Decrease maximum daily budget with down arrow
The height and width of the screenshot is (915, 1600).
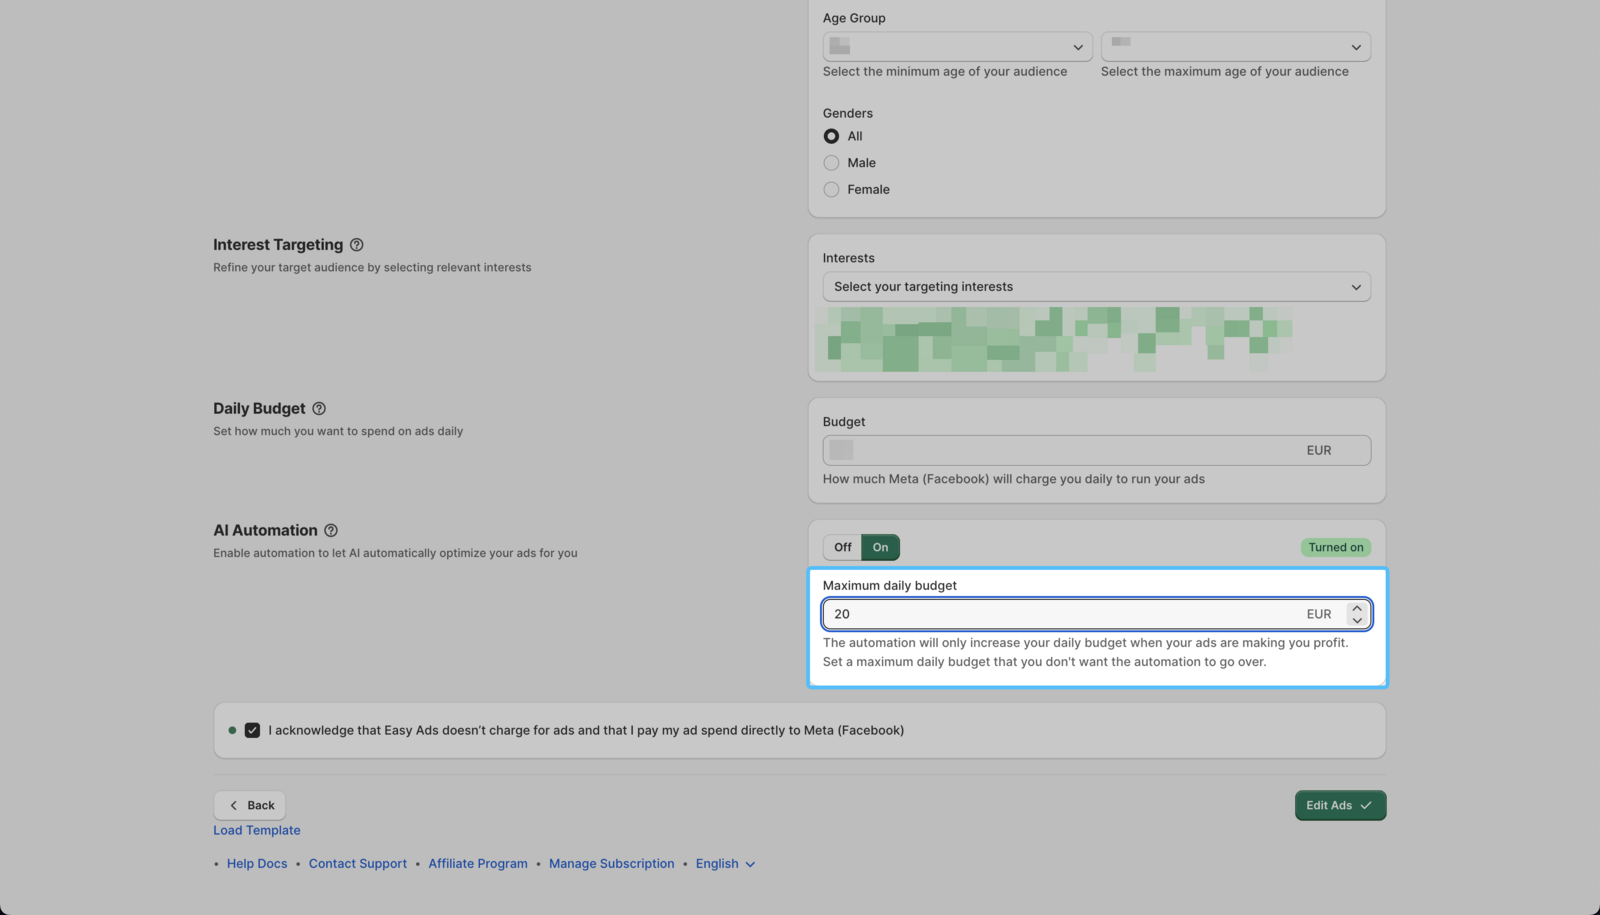[x=1357, y=621]
